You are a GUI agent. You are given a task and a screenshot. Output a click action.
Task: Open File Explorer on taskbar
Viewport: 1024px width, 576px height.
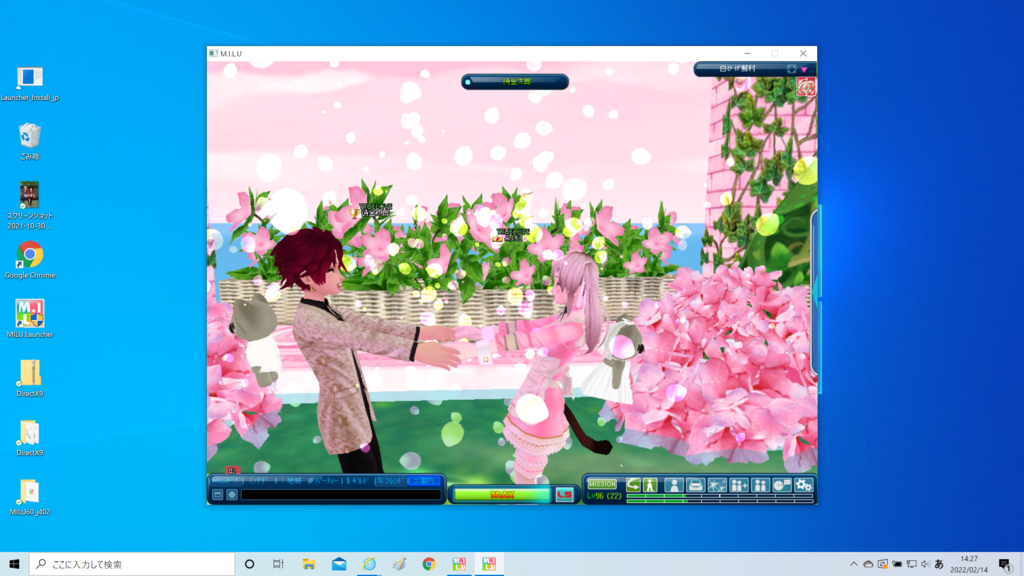[309, 564]
